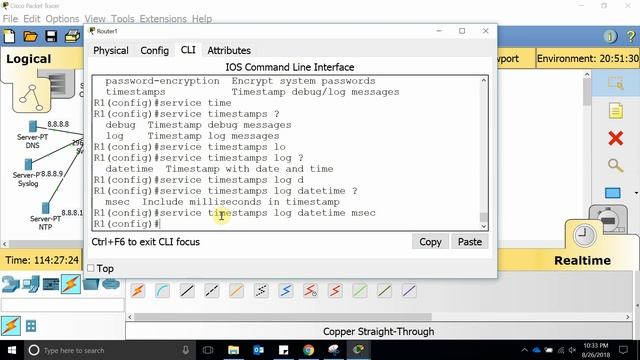Pick the red Serial DCE cable with clock
Screen dimensions: 640x360
click(310, 291)
